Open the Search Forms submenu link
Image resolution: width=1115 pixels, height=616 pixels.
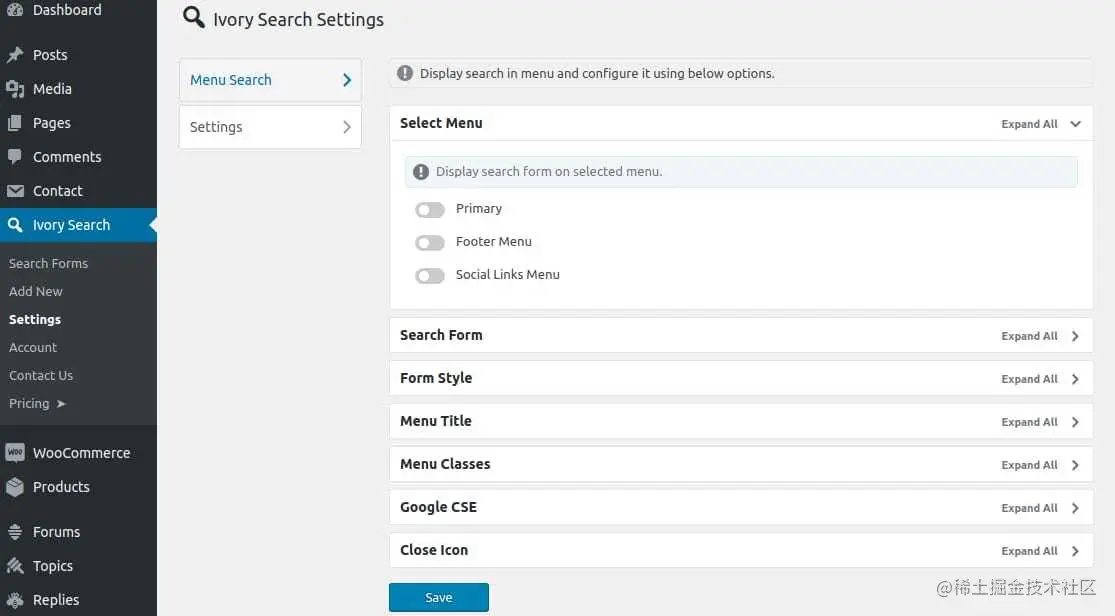[x=48, y=263]
